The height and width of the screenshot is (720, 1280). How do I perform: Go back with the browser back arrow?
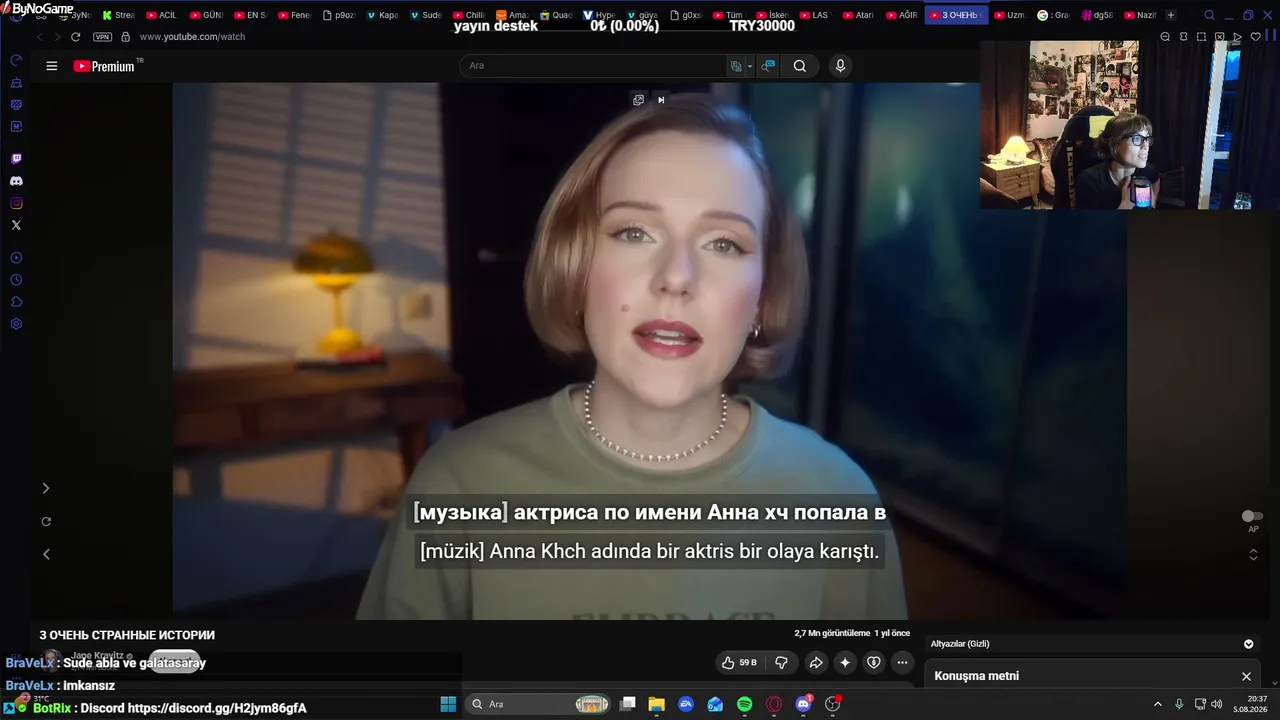pos(40,37)
